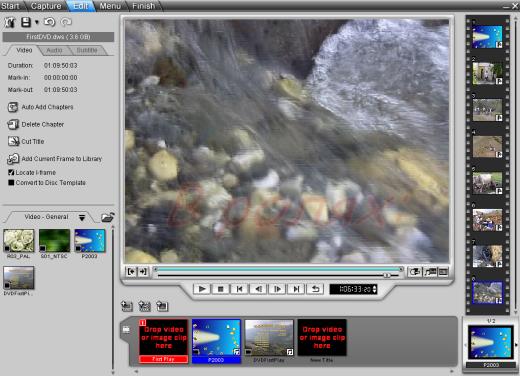Click the title strip right scroll arrow

(452, 371)
